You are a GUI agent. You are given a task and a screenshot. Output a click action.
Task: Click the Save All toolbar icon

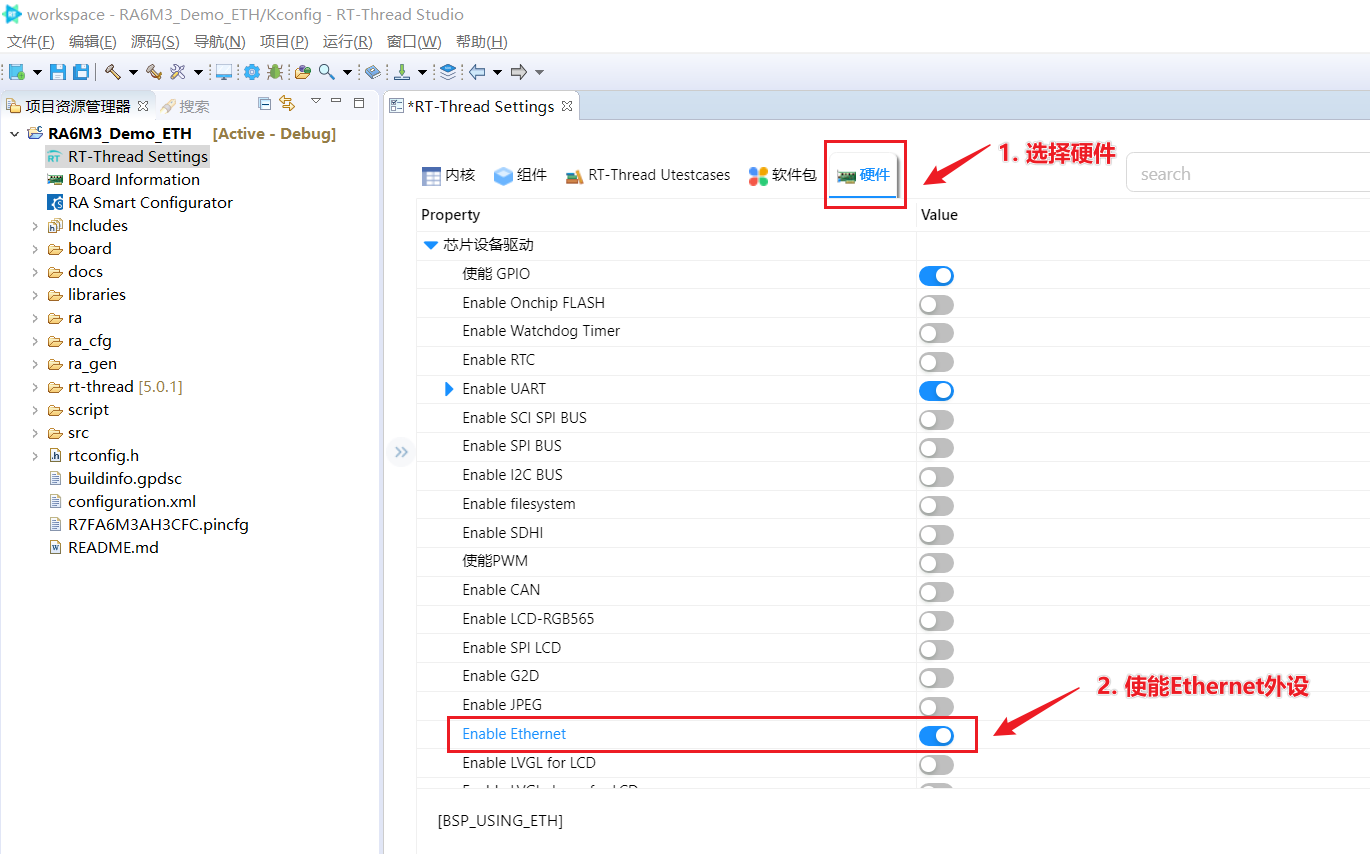click(81, 72)
